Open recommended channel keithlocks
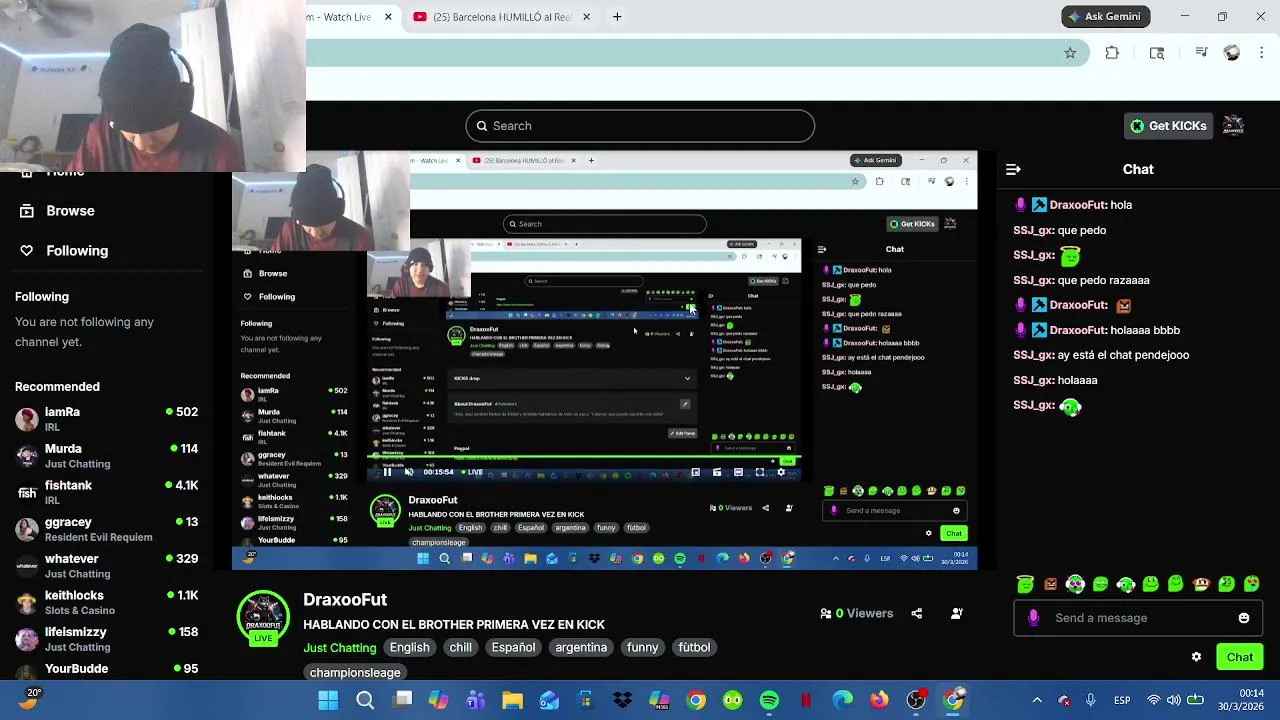The height and width of the screenshot is (720, 1280). [x=106, y=602]
